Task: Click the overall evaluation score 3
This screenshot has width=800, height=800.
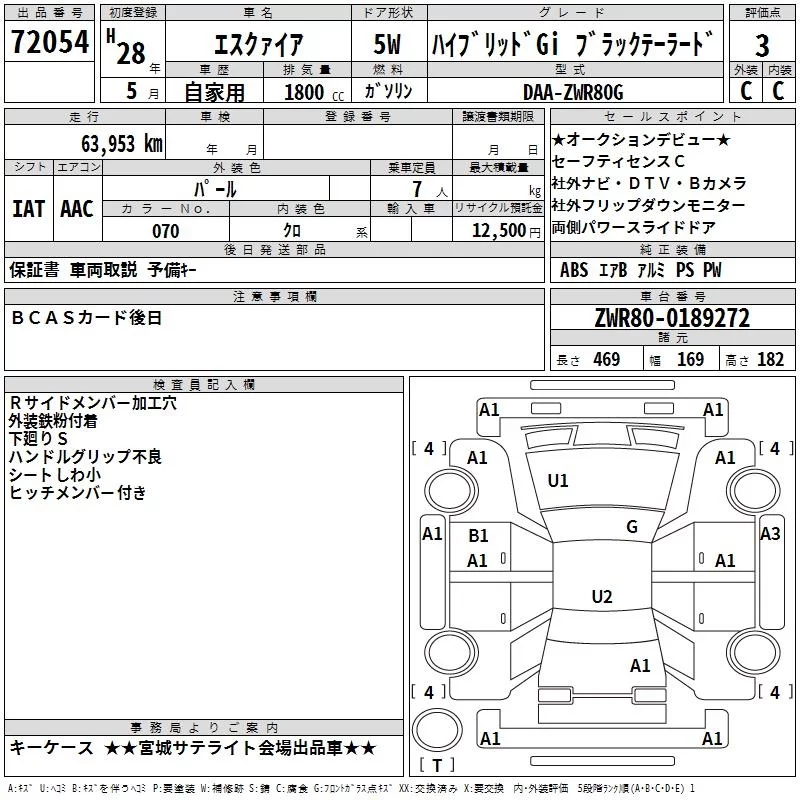Action: click(762, 45)
